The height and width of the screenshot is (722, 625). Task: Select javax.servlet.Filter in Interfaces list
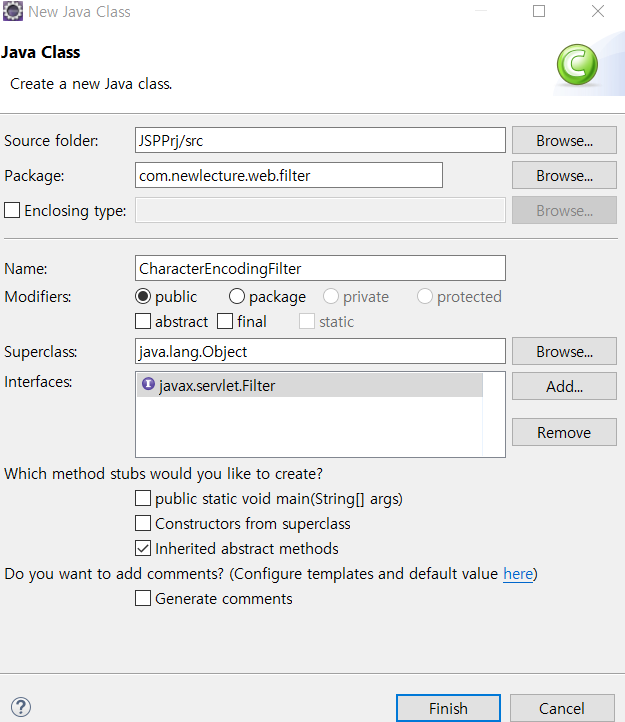tap(310, 385)
